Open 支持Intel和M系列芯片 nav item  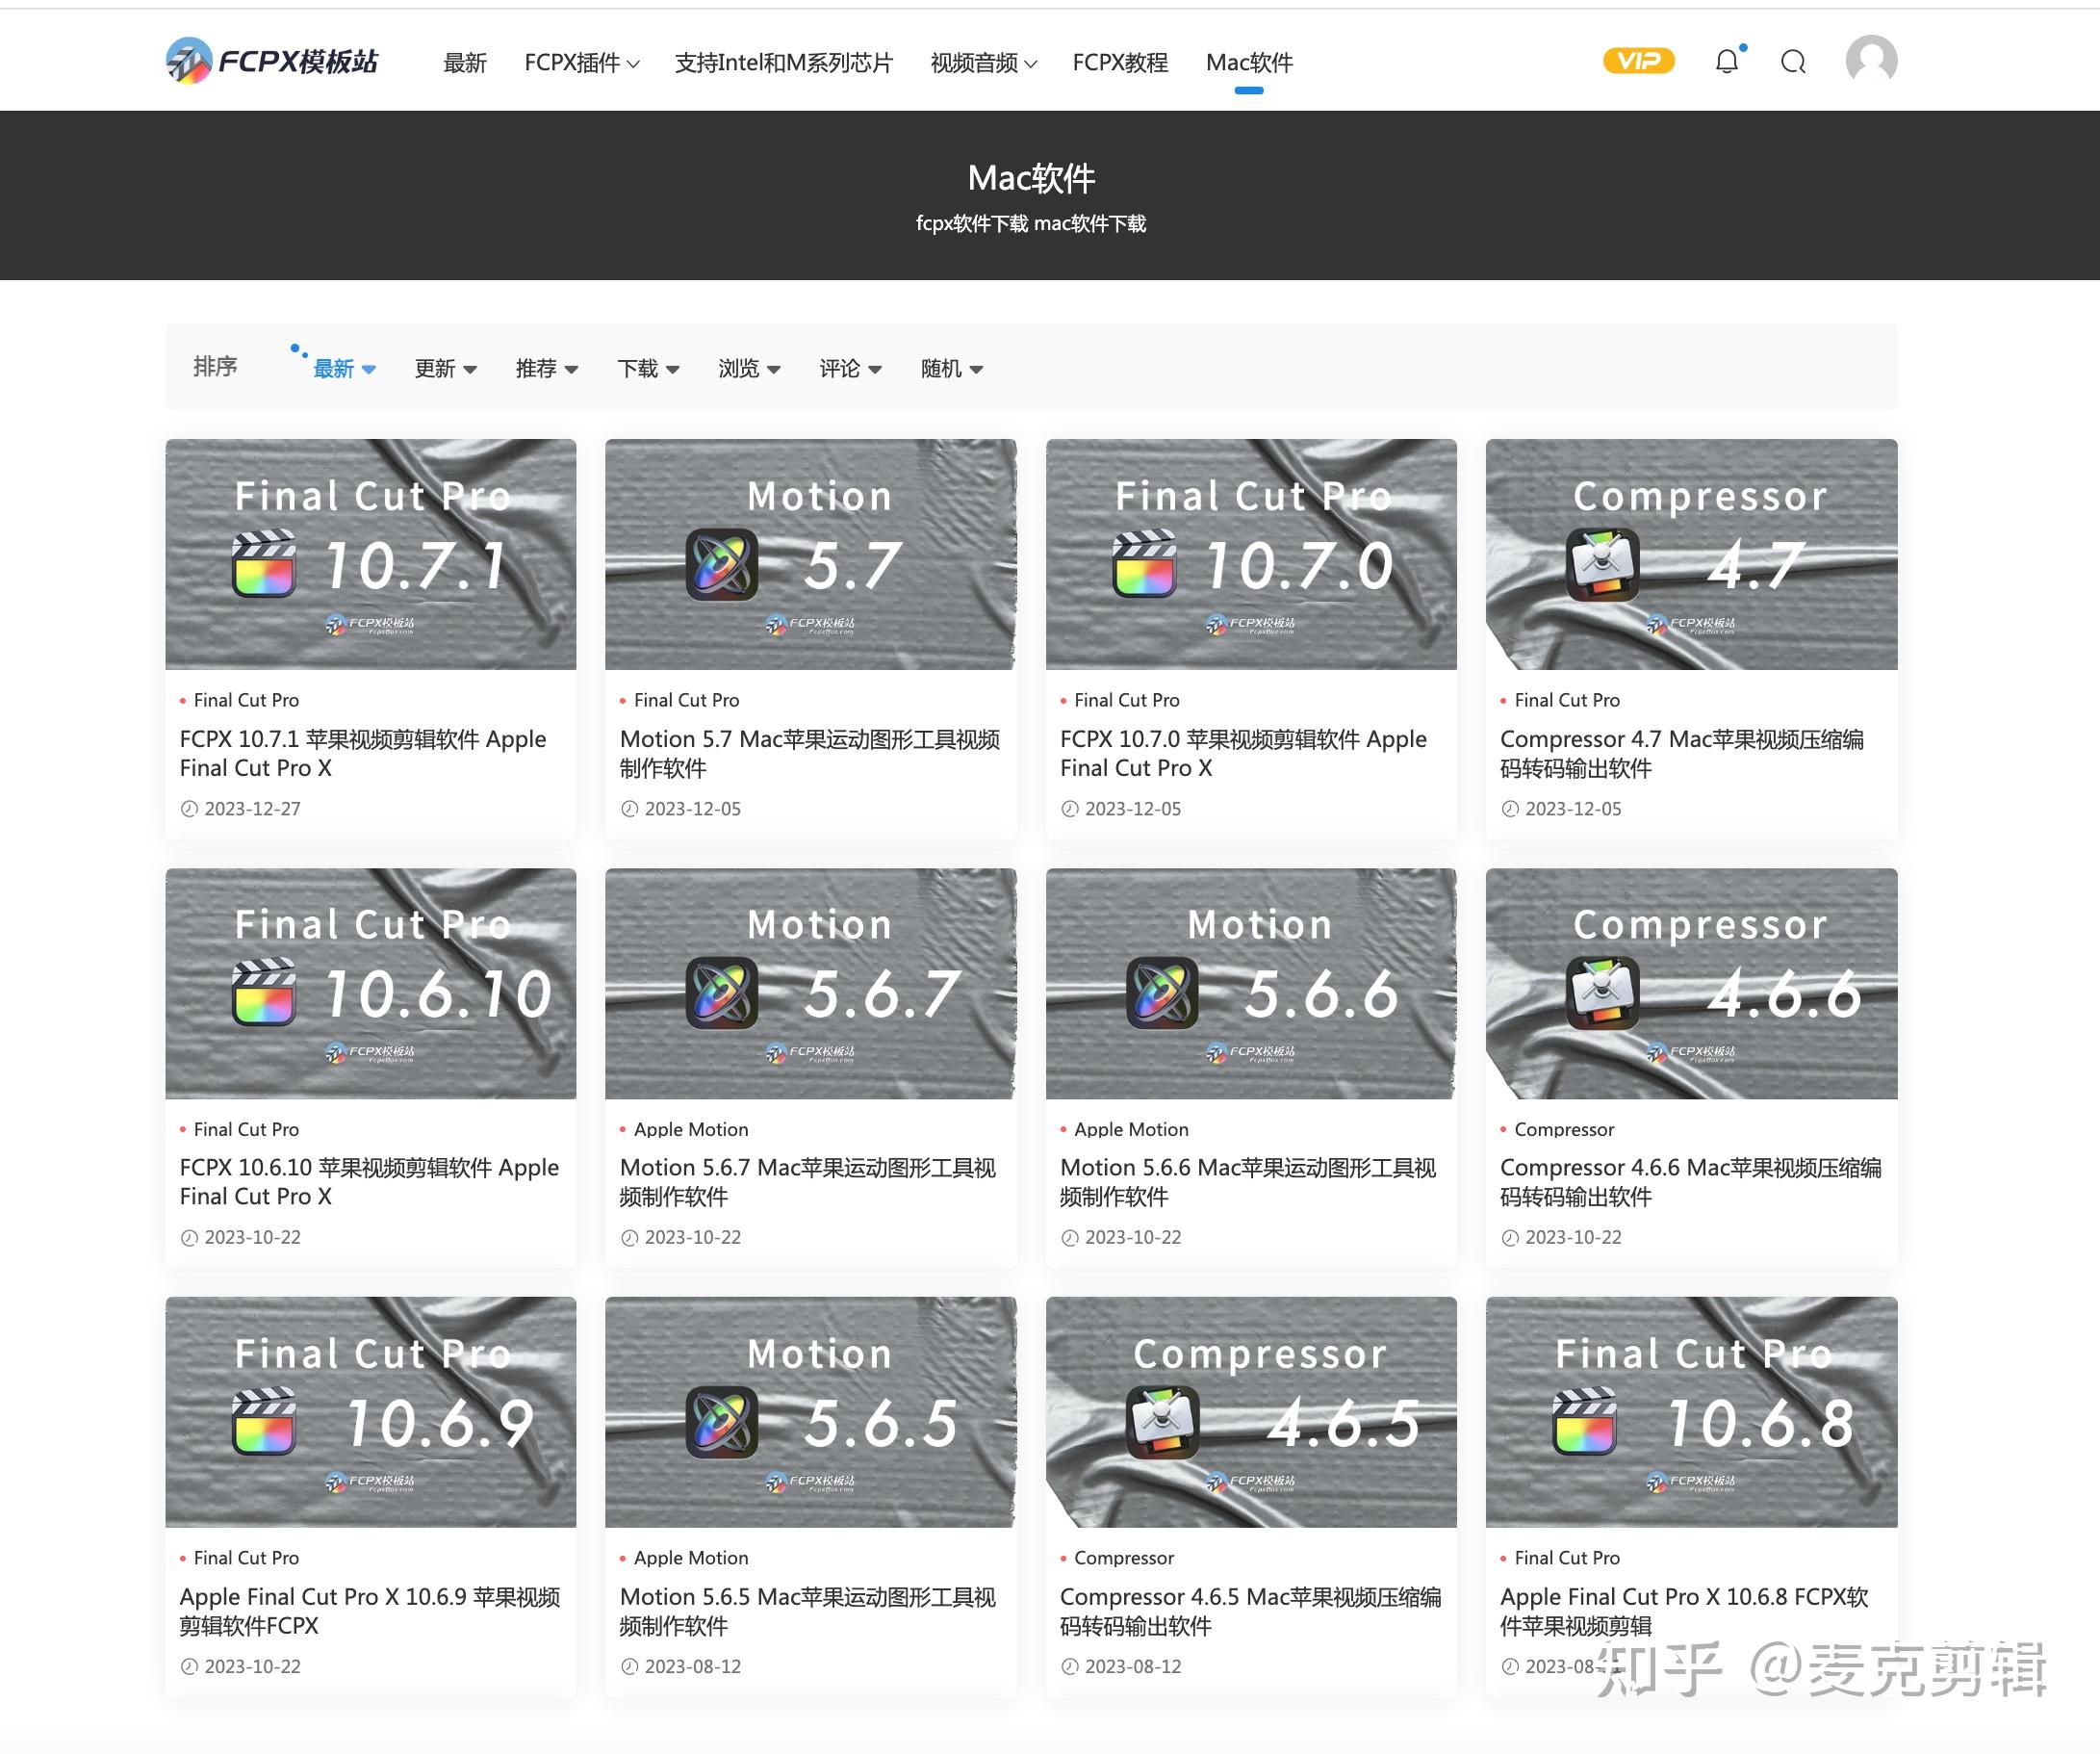coord(783,63)
